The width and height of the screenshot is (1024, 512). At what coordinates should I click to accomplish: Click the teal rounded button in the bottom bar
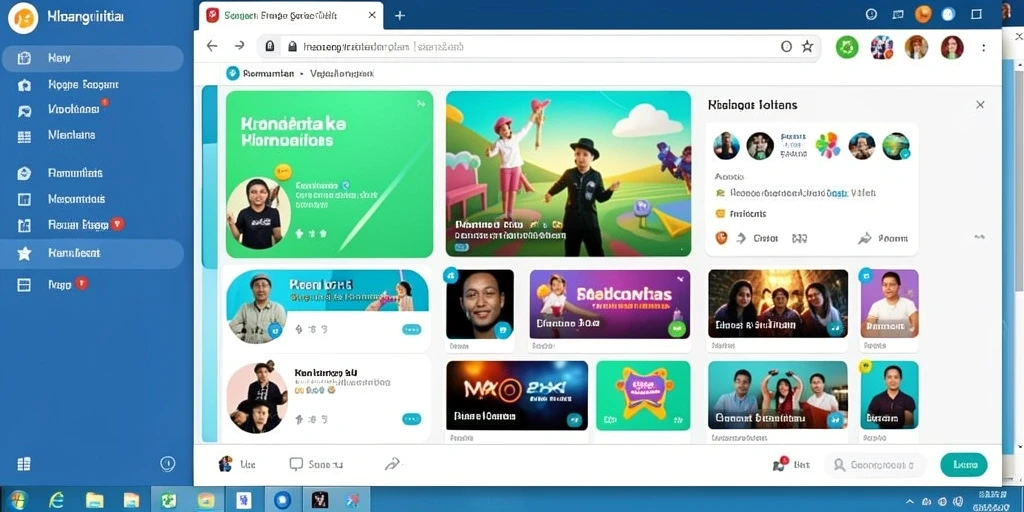(x=964, y=464)
